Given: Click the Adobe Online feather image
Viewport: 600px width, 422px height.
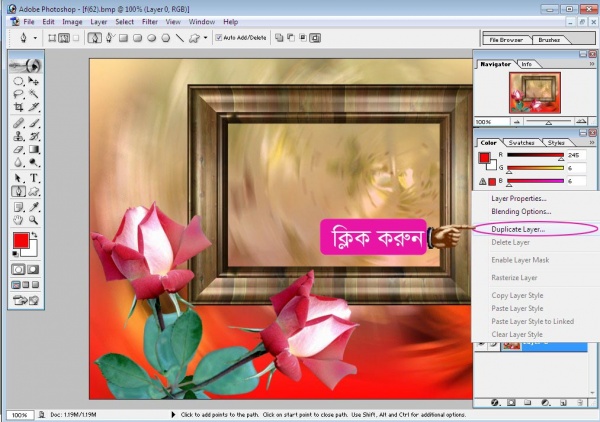Looking at the screenshot, I should click(x=26, y=65).
